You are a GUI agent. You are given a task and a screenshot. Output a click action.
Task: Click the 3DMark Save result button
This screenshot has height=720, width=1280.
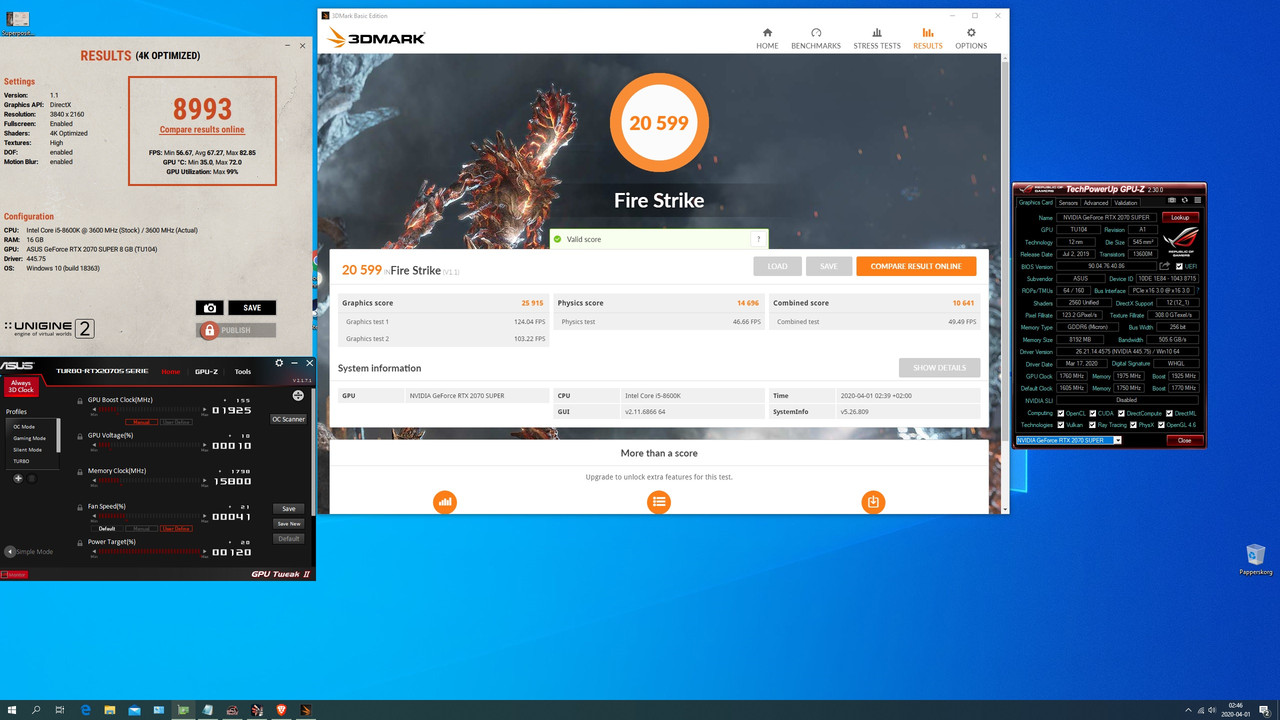coord(828,266)
